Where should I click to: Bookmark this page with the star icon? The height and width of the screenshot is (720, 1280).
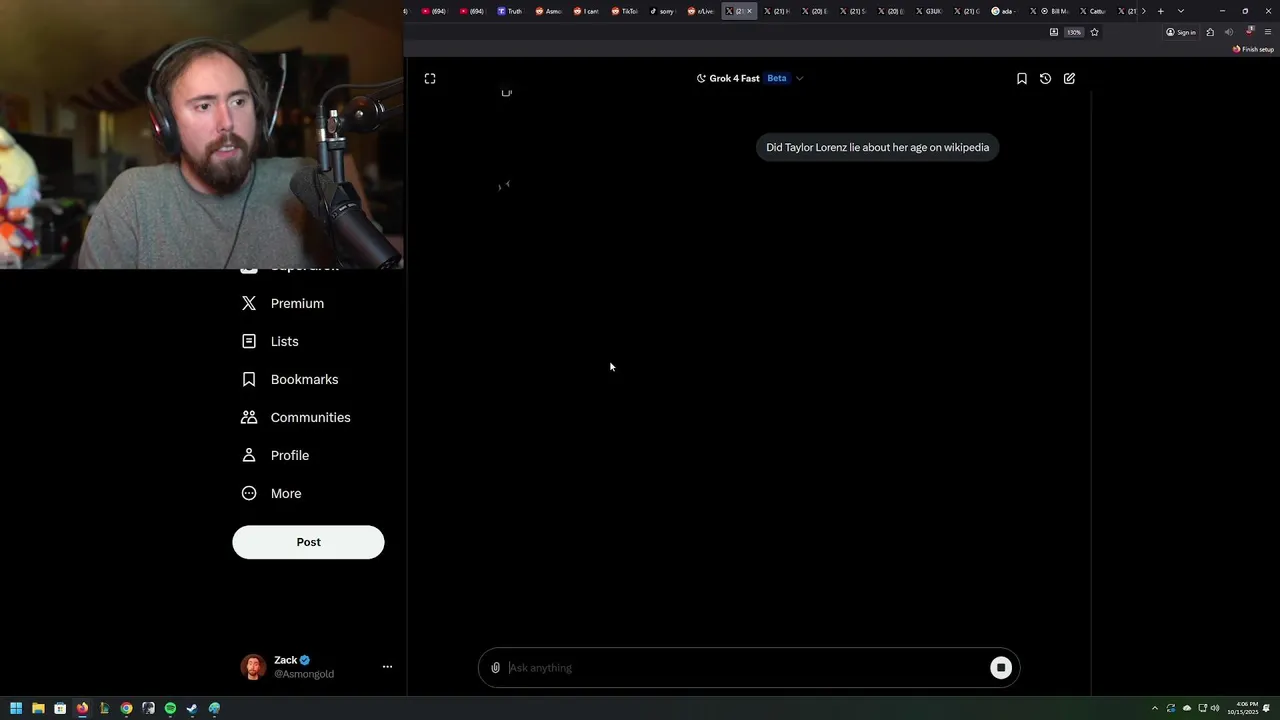pos(1094,32)
